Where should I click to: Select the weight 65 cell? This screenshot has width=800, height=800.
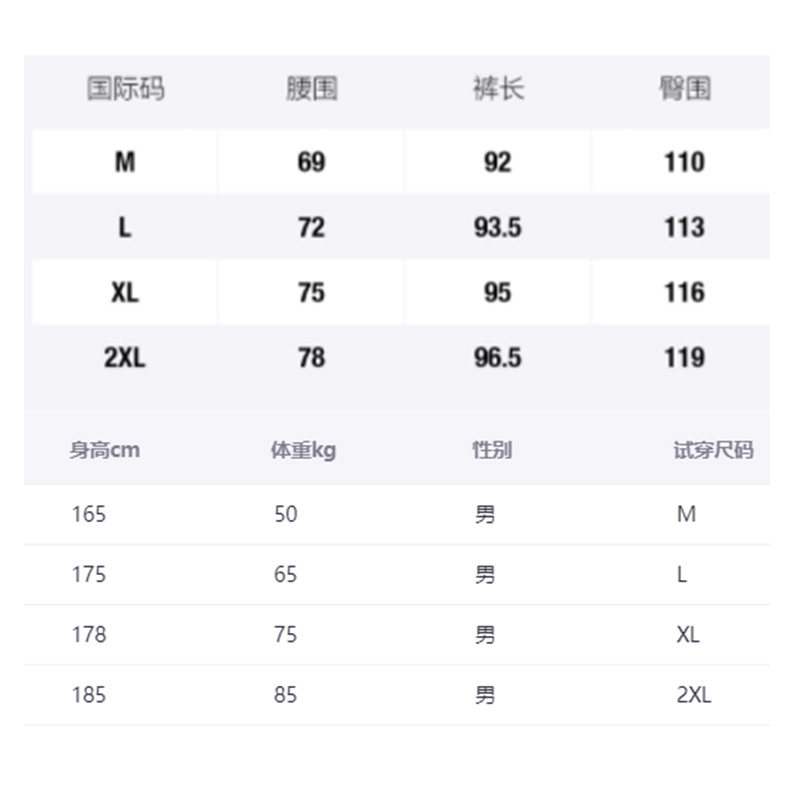pos(286,575)
